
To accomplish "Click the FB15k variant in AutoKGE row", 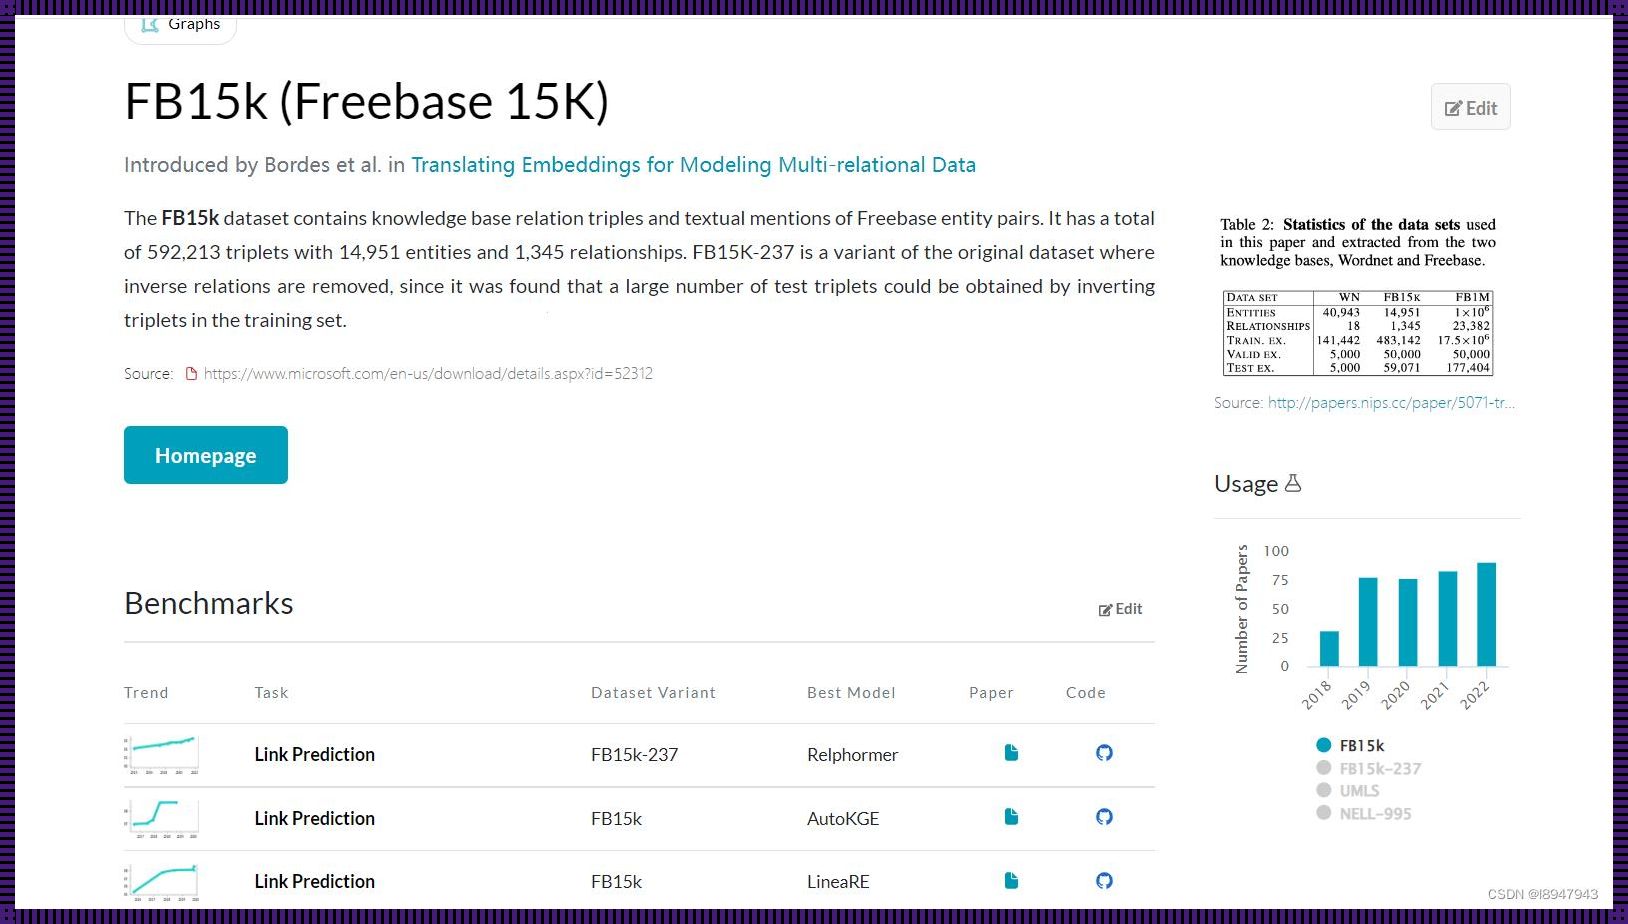I will point(616,819).
